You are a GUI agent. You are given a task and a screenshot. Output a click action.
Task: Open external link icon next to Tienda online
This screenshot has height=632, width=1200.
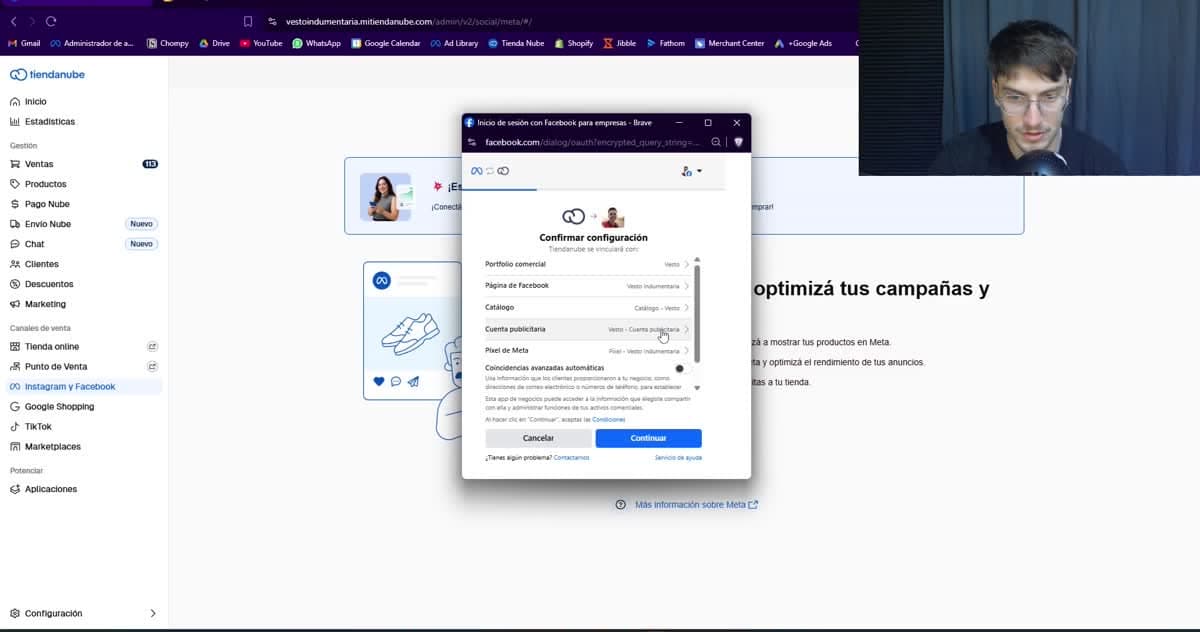coord(152,346)
